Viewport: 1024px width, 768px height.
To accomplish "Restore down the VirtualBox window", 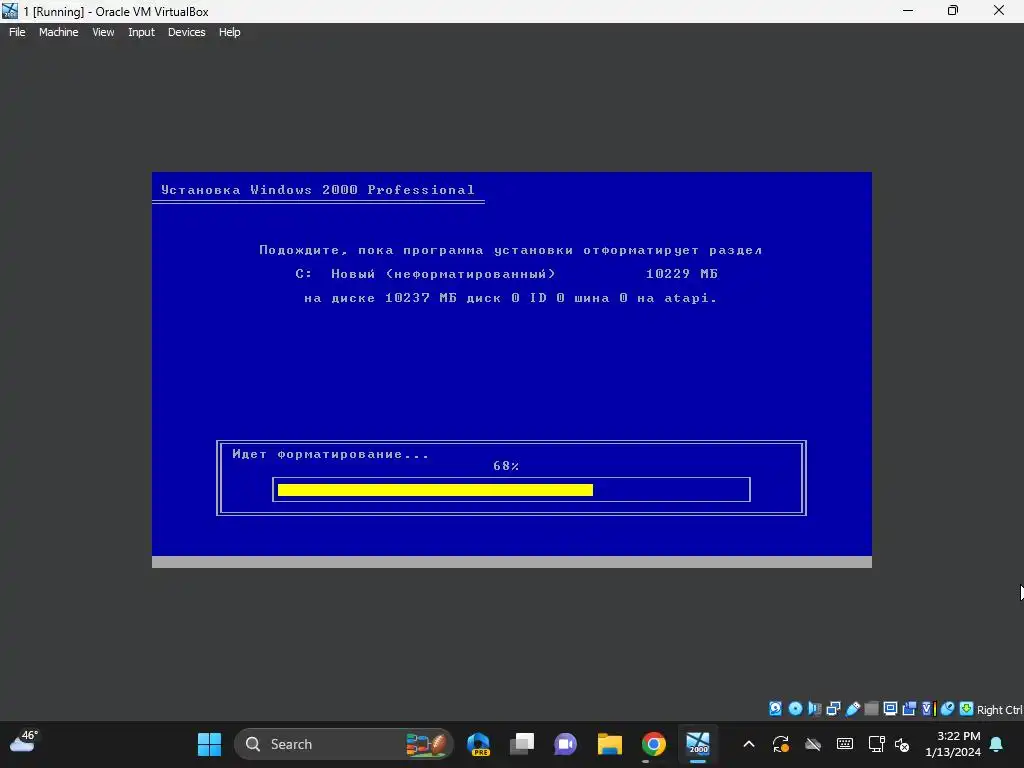I will pos(953,10).
